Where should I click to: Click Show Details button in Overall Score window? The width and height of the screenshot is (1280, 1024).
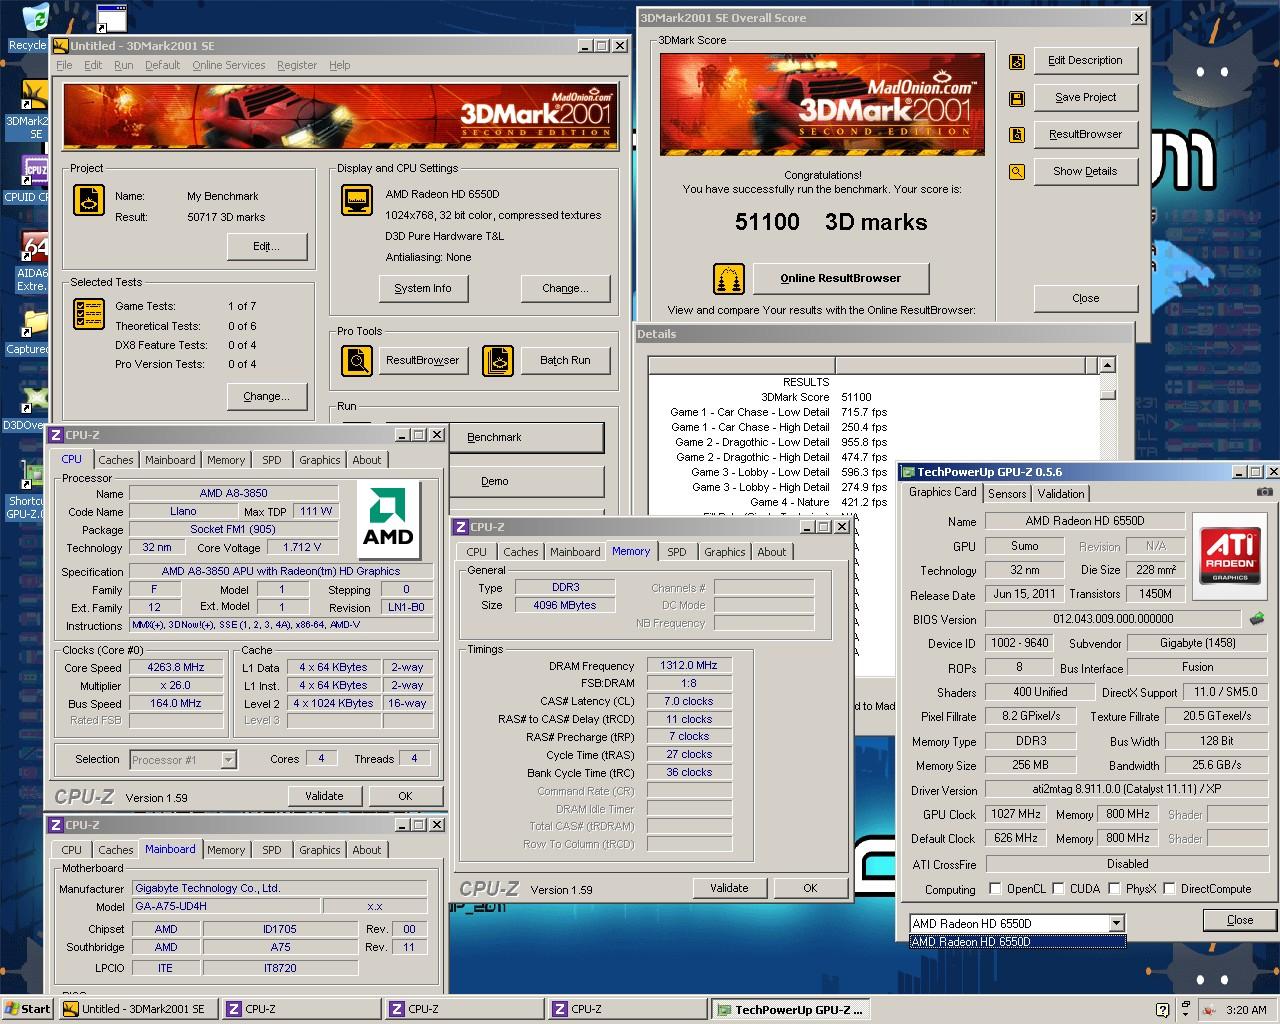(1085, 171)
